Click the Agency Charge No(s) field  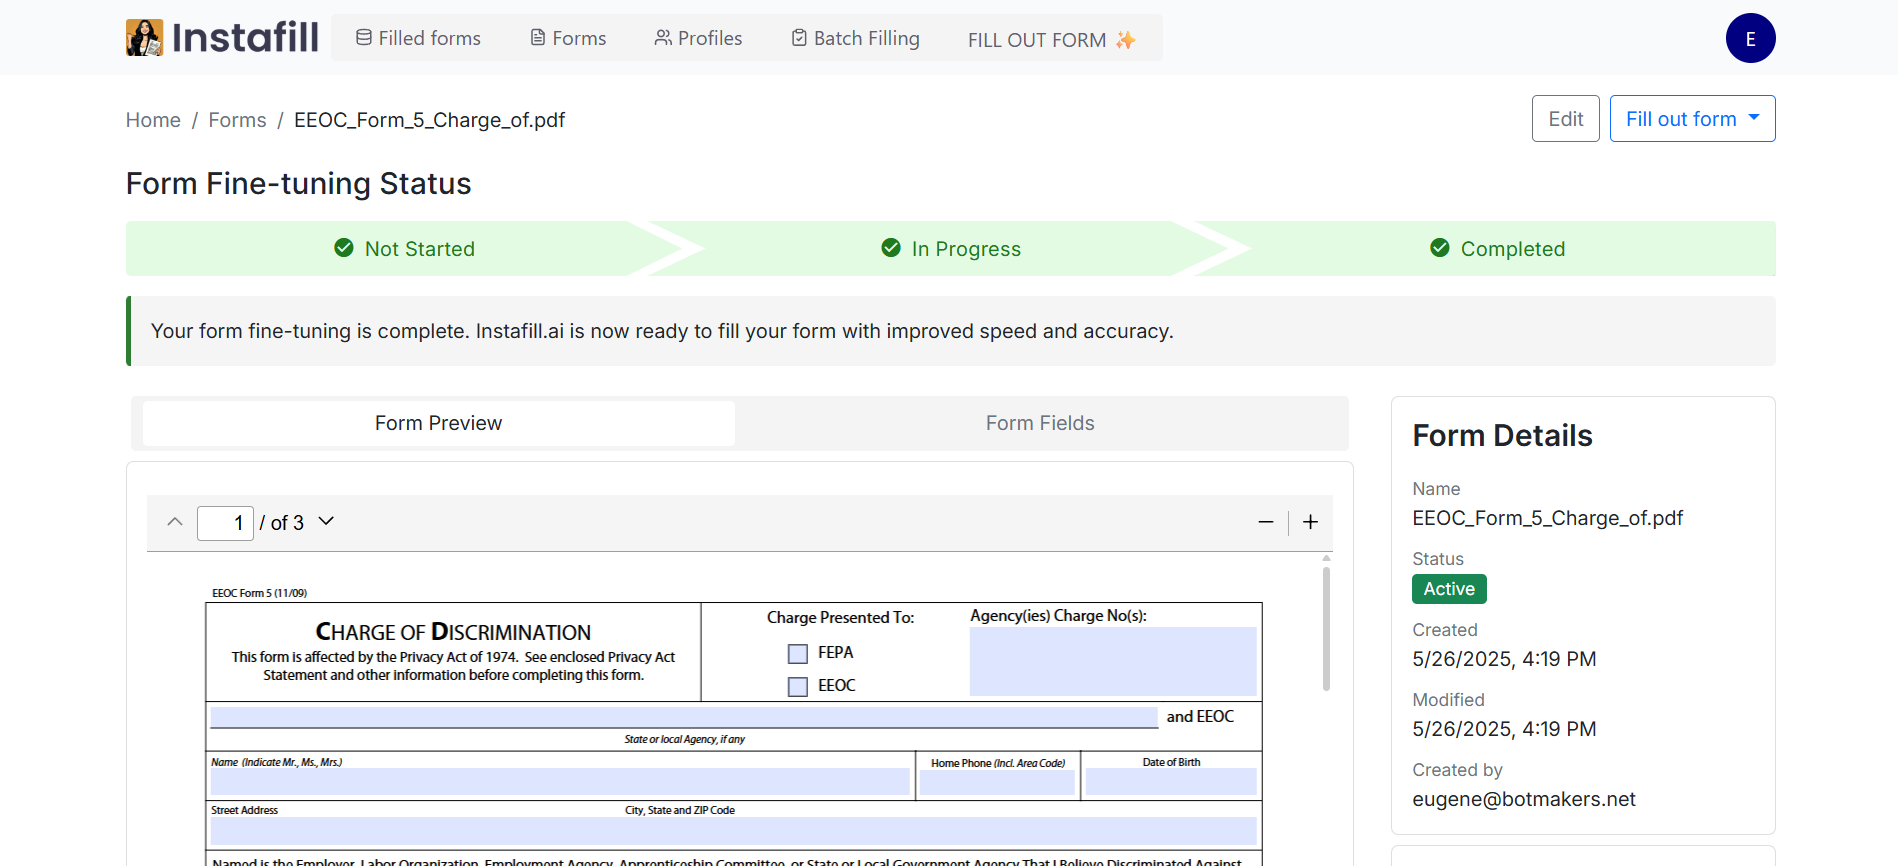(1113, 661)
